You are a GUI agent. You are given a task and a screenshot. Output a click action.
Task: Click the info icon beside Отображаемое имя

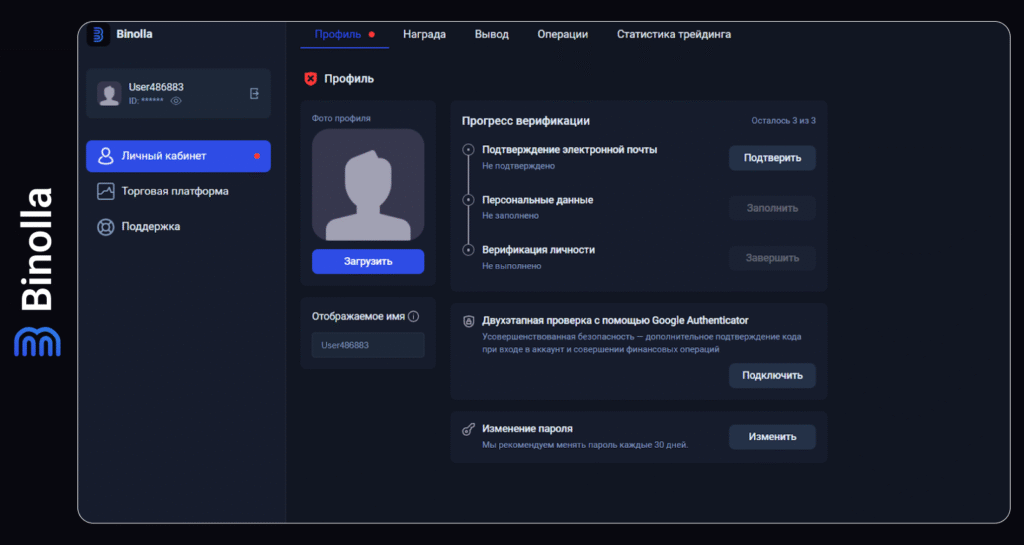point(413,316)
